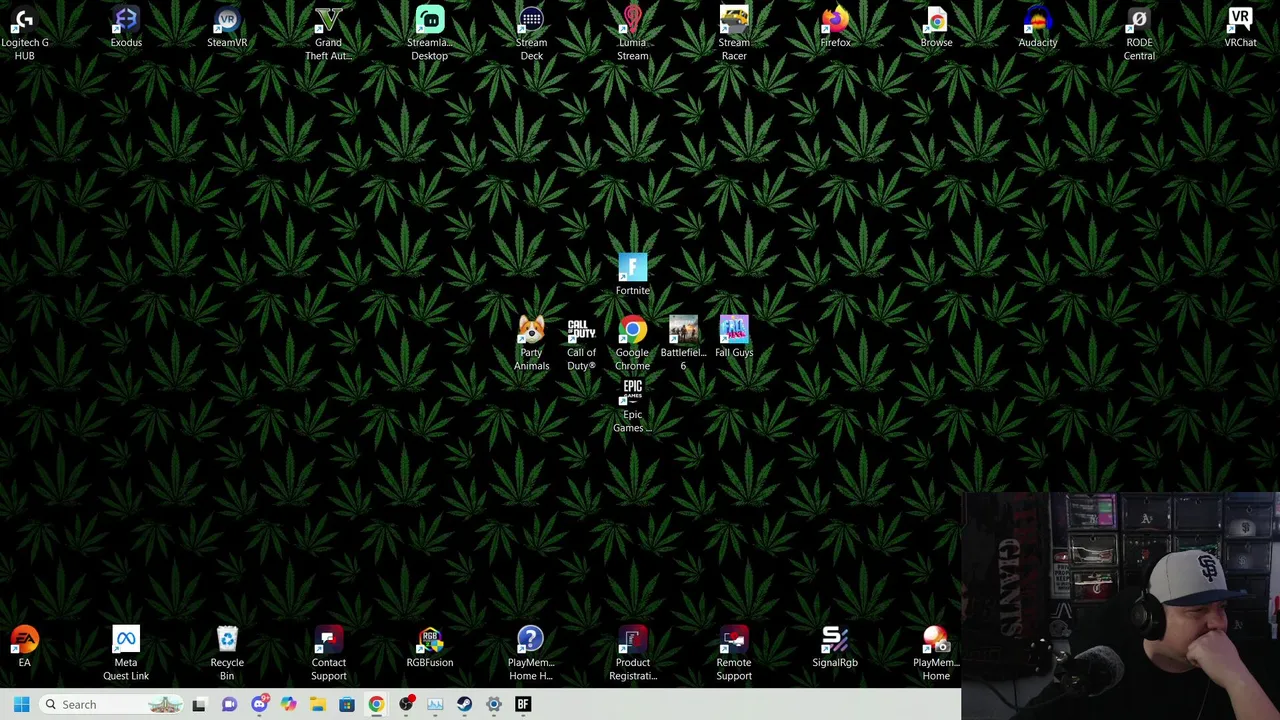Screen dimensions: 1280x720
Task: Open Settings gear on the taskbar
Action: [494, 704]
